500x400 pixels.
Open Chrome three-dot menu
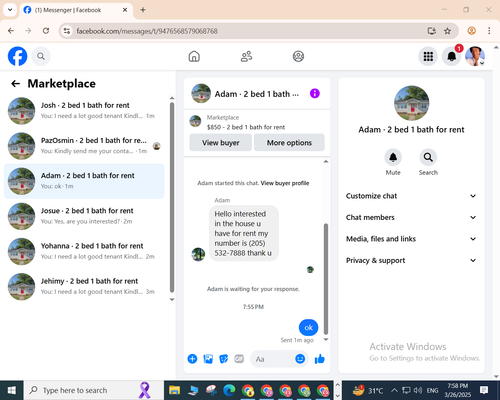tap(489, 31)
